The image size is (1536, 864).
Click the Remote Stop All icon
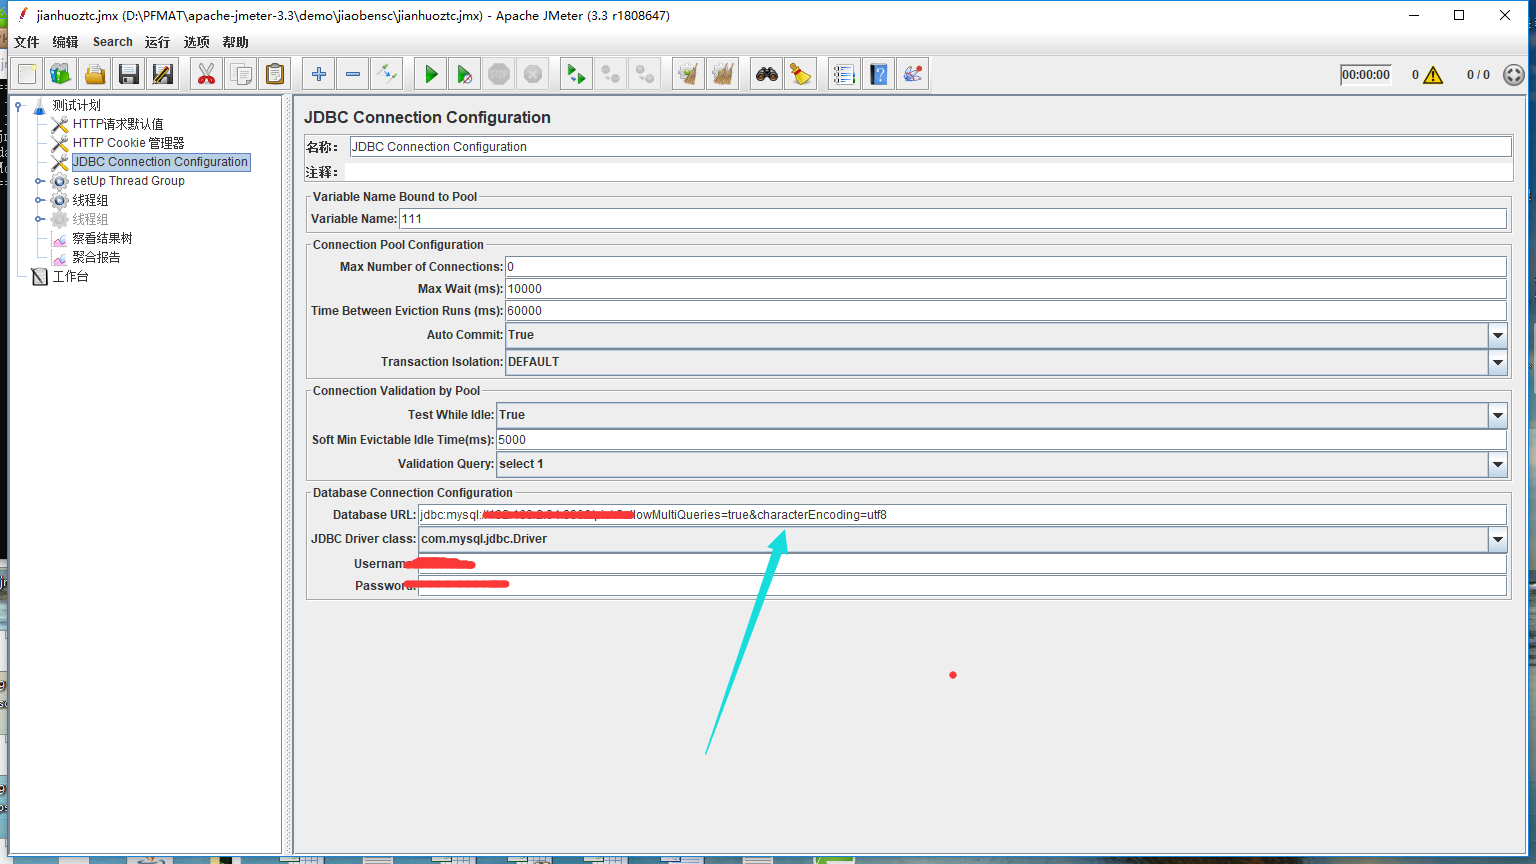pos(610,74)
